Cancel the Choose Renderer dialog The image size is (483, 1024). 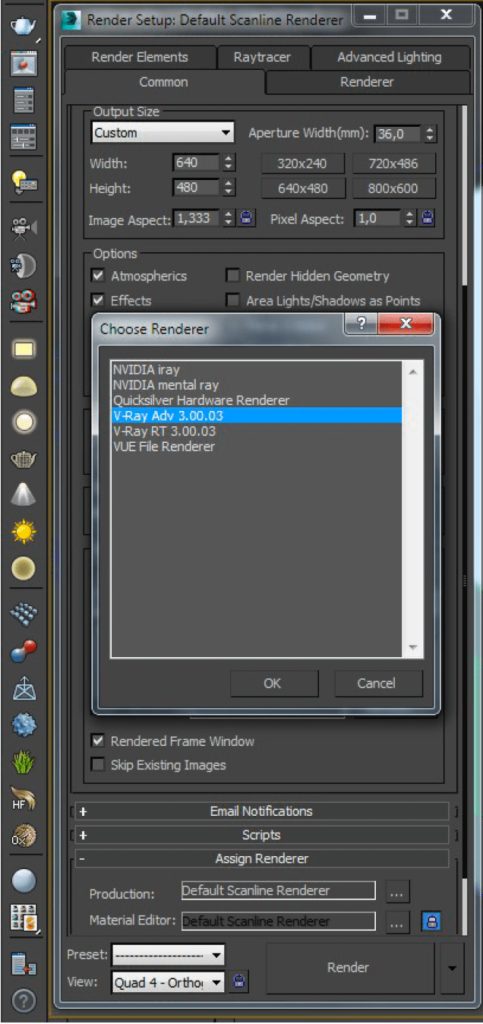tap(377, 683)
